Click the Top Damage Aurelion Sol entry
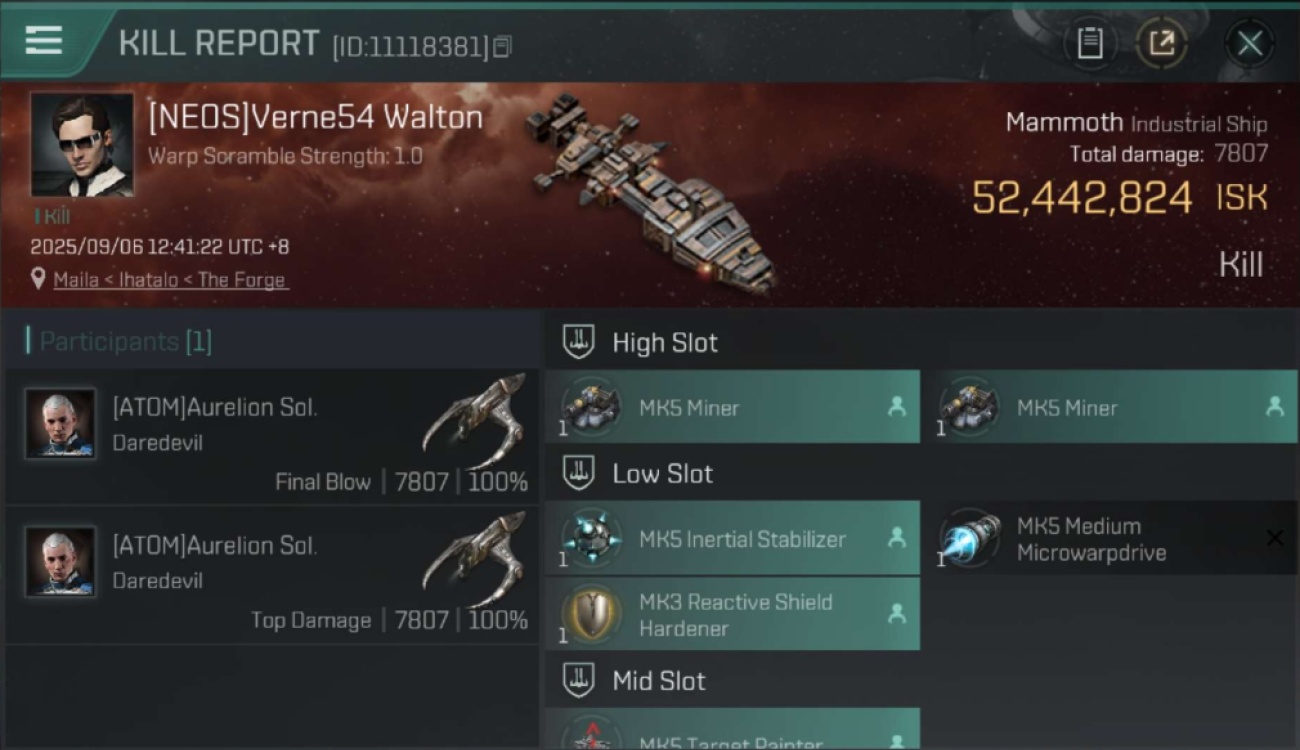 (271, 575)
